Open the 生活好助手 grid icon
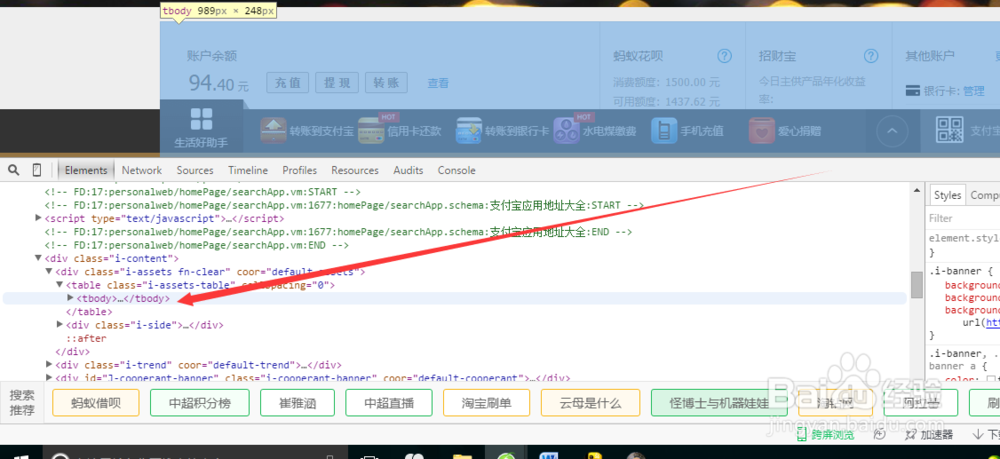 pos(202,119)
